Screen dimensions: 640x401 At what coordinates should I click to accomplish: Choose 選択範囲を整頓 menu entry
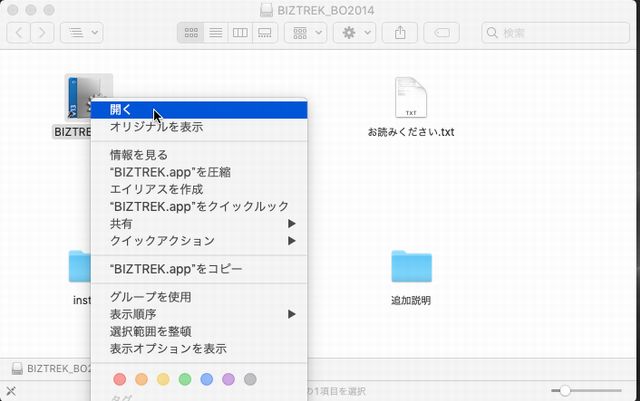pos(199,332)
